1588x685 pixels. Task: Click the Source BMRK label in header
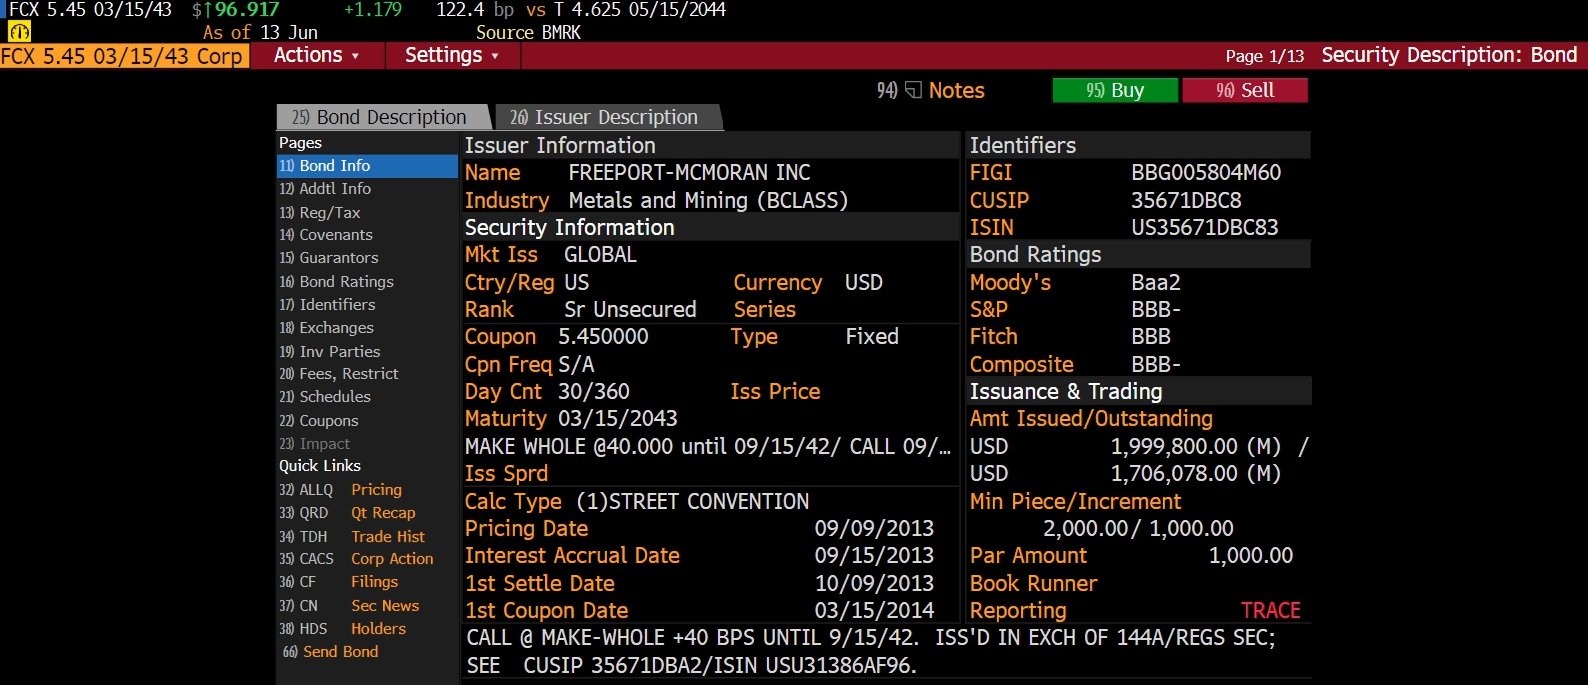pyautogui.click(x=528, y=33)
